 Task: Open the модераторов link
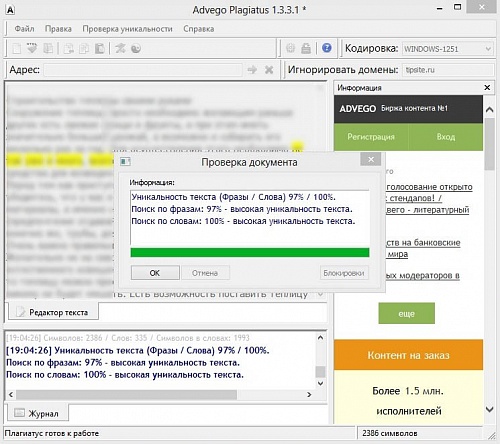(x=423, y=275)
